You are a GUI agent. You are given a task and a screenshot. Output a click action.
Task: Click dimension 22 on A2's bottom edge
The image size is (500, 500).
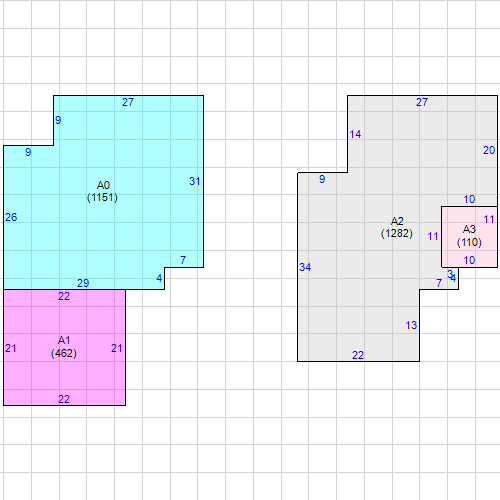click(358, 355)
